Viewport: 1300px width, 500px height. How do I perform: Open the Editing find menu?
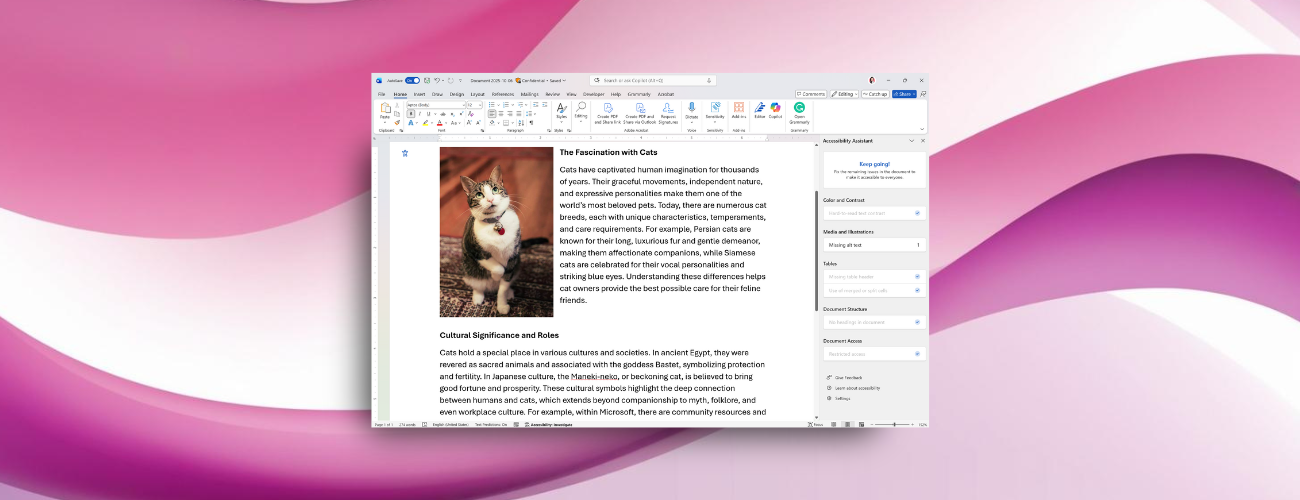click(581, 112)
